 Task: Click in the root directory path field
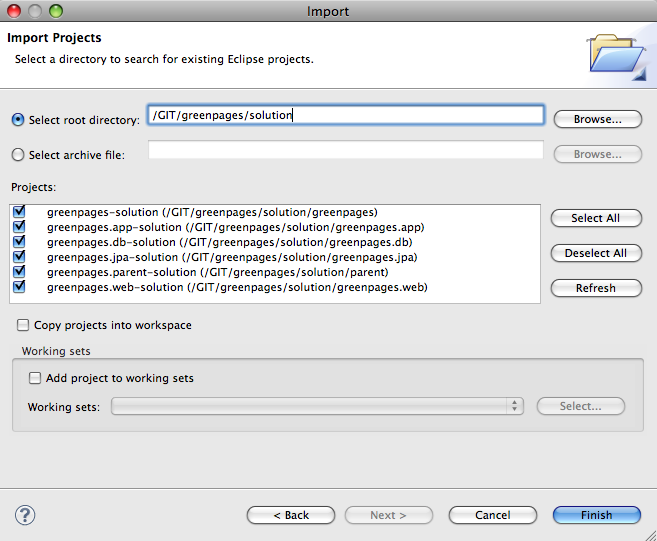(x=346, y=115)
